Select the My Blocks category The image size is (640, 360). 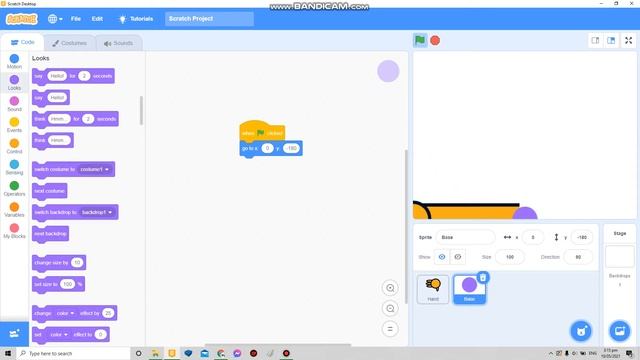tap(14, 231)
